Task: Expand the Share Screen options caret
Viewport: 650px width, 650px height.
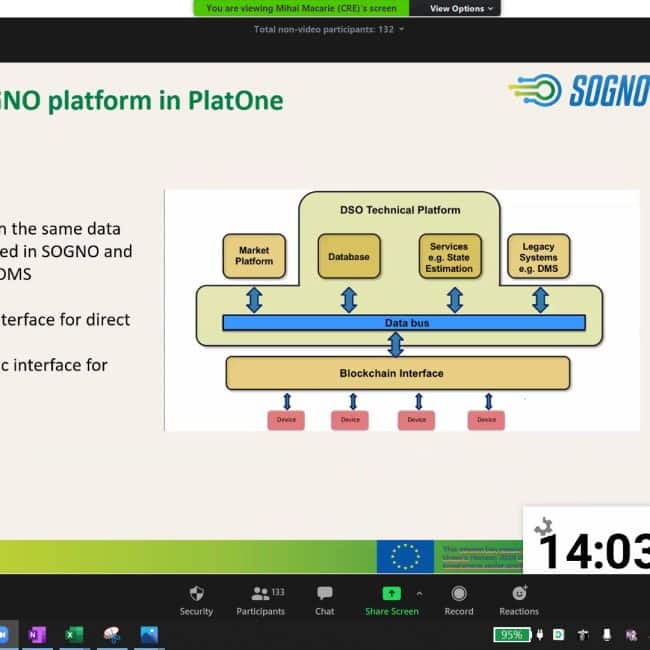Action: coord(419,594)
